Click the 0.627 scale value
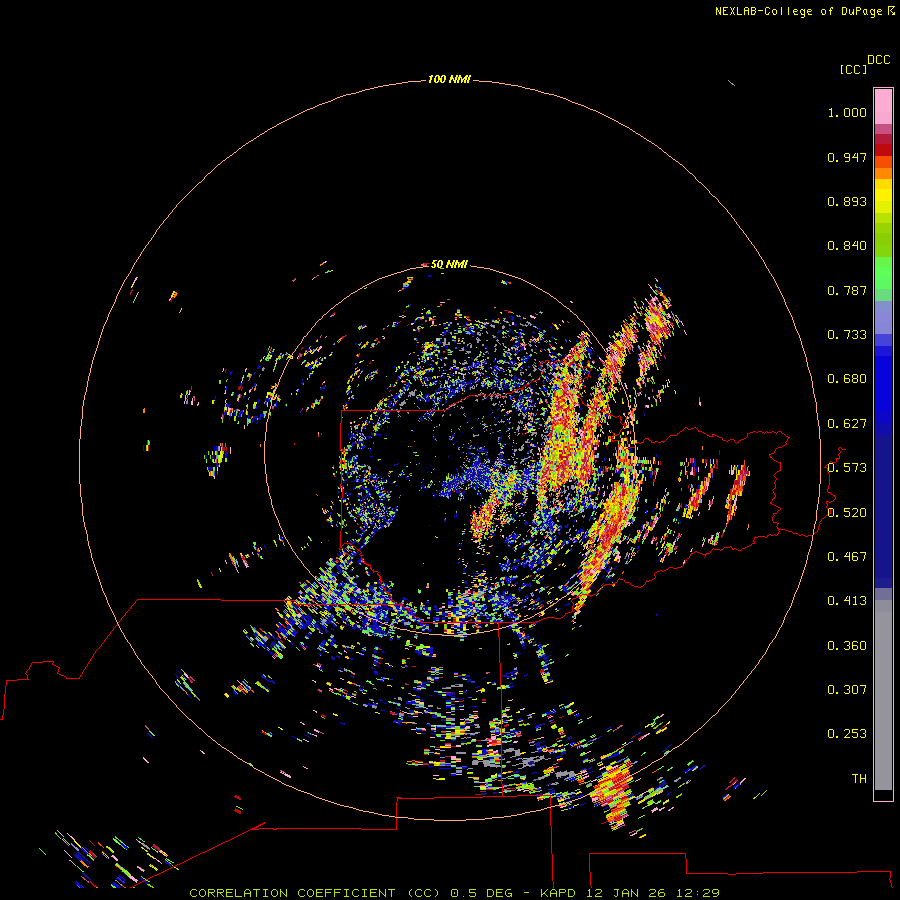Image resolution: width=900 pixels, height=900 pixels. pyautogui.click(x=847, y=424)
